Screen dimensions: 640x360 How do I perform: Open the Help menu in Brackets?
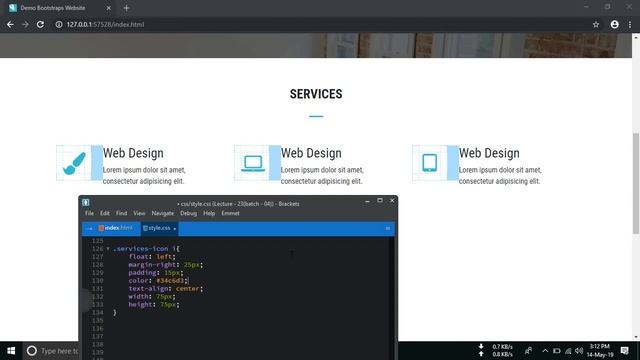click(x=209, y=213)
